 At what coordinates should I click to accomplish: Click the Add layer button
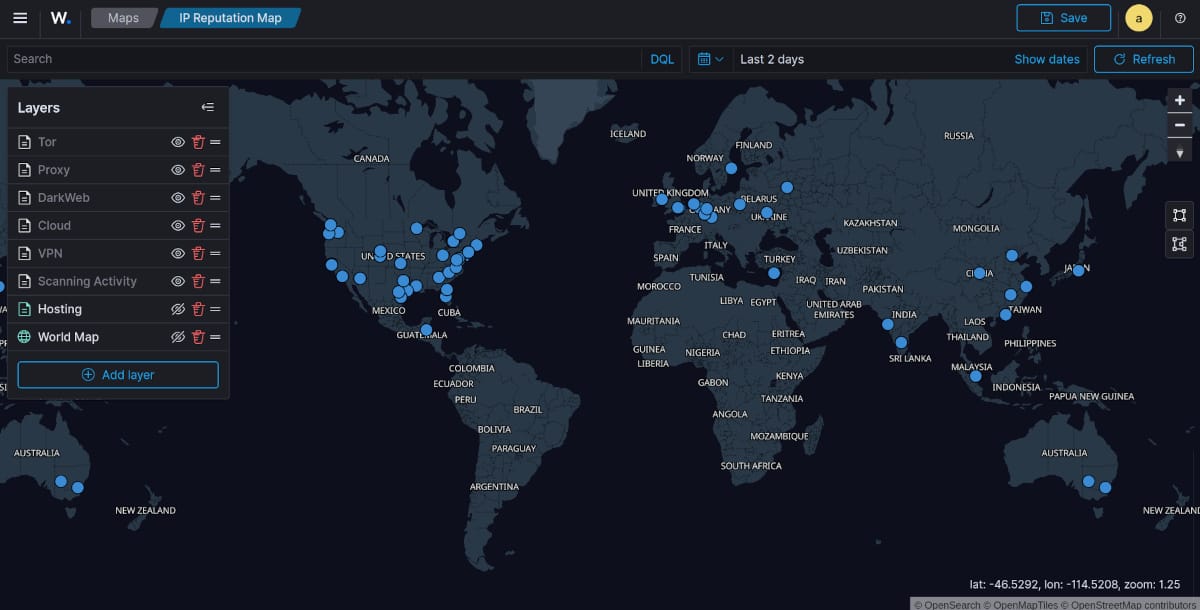click(118, 375)
